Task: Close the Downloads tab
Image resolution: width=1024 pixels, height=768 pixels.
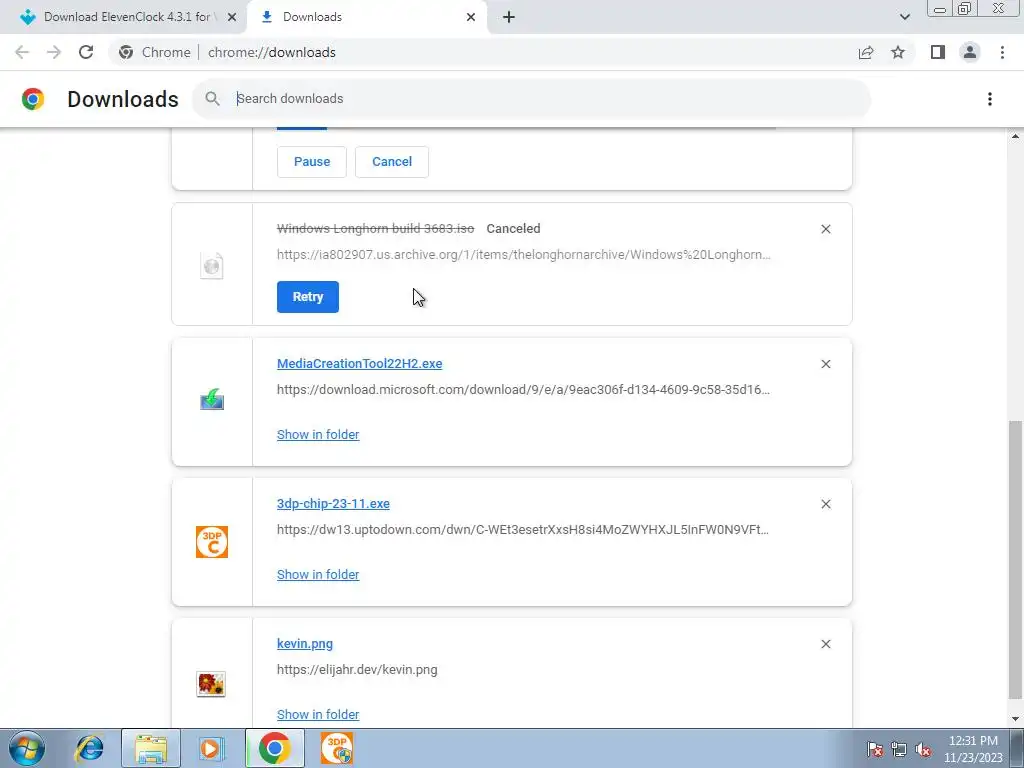Action: 471,17
